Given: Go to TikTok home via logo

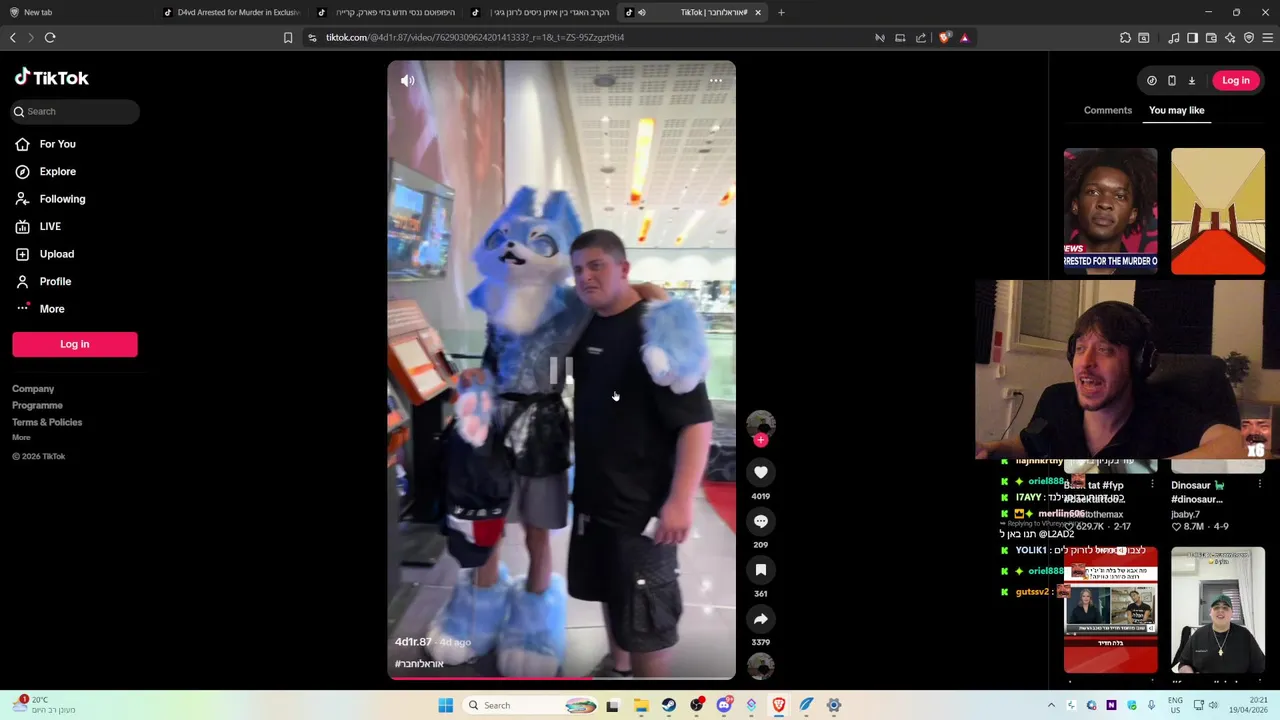Looking at the screenshot, I should [x=52, y=78].
